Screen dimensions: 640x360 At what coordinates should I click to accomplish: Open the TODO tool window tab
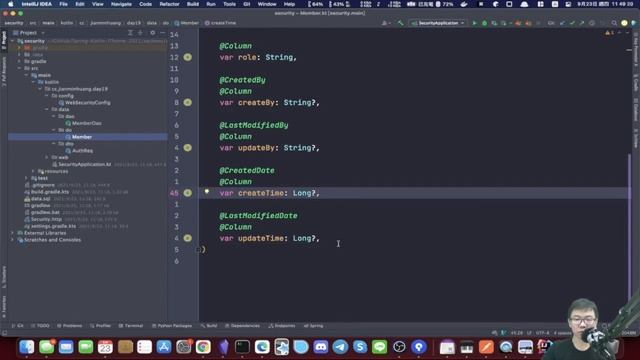pyautogui.click(x=40, y=326)
